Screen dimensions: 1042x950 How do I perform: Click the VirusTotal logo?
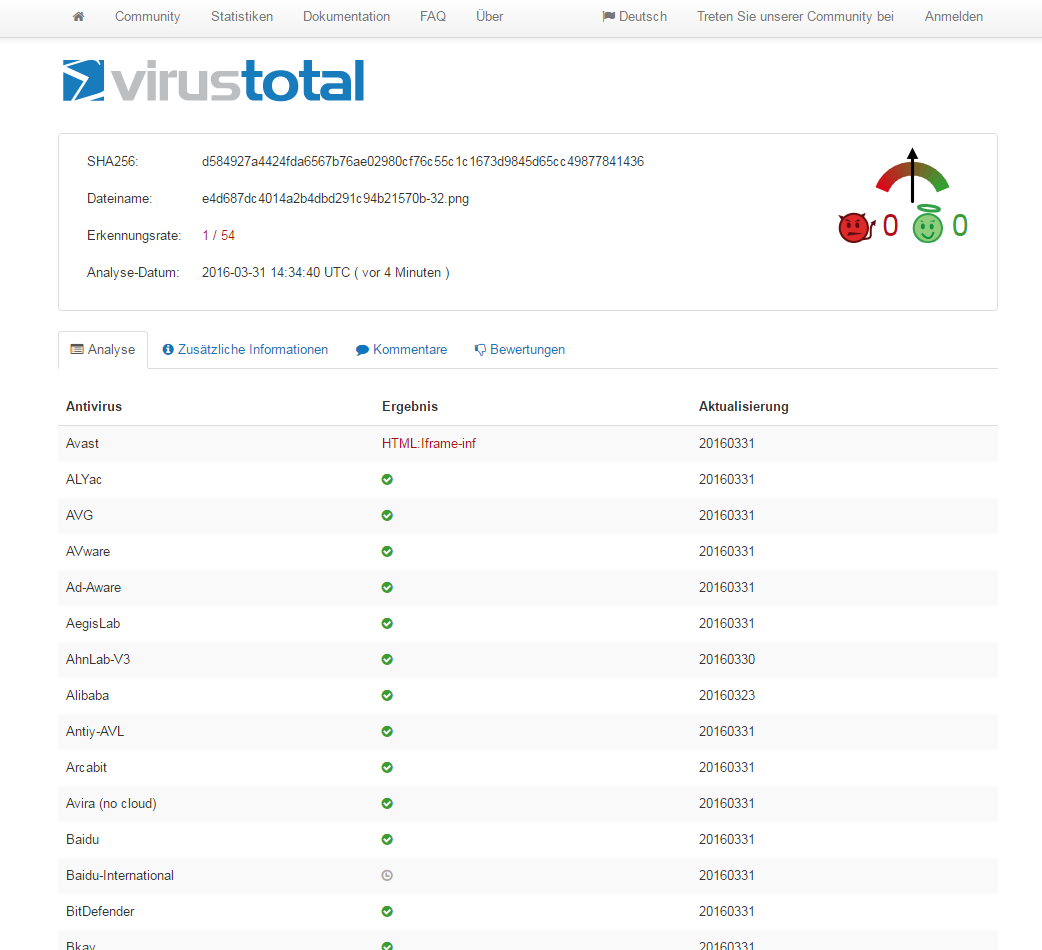point(213,80)
